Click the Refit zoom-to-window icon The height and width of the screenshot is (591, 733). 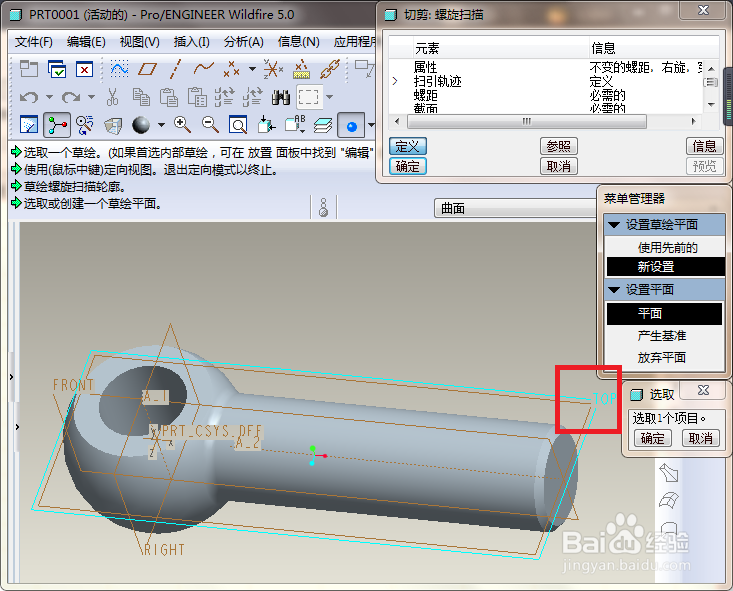238,125
